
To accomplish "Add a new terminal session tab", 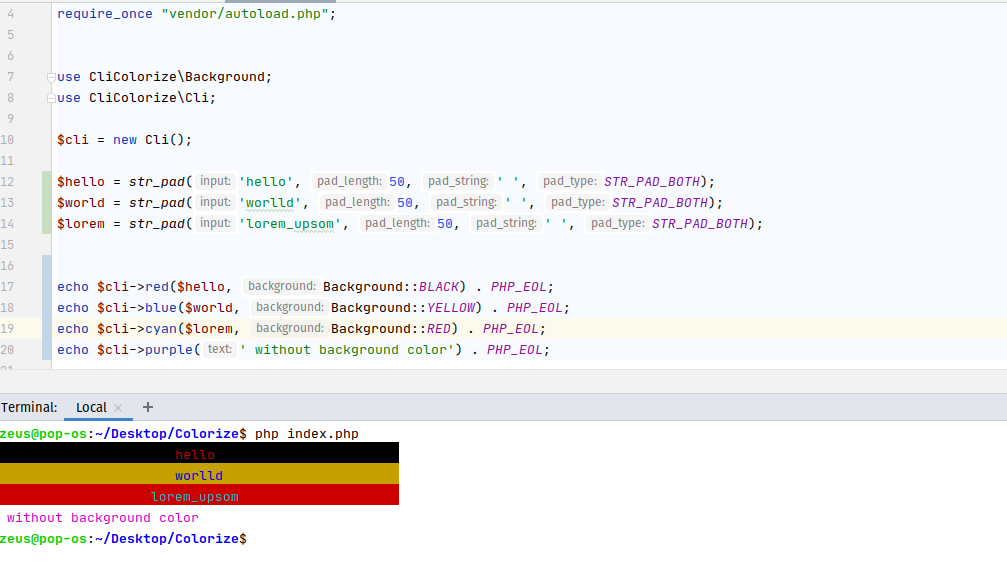I will pyautogui.click(x=148, y=407).
